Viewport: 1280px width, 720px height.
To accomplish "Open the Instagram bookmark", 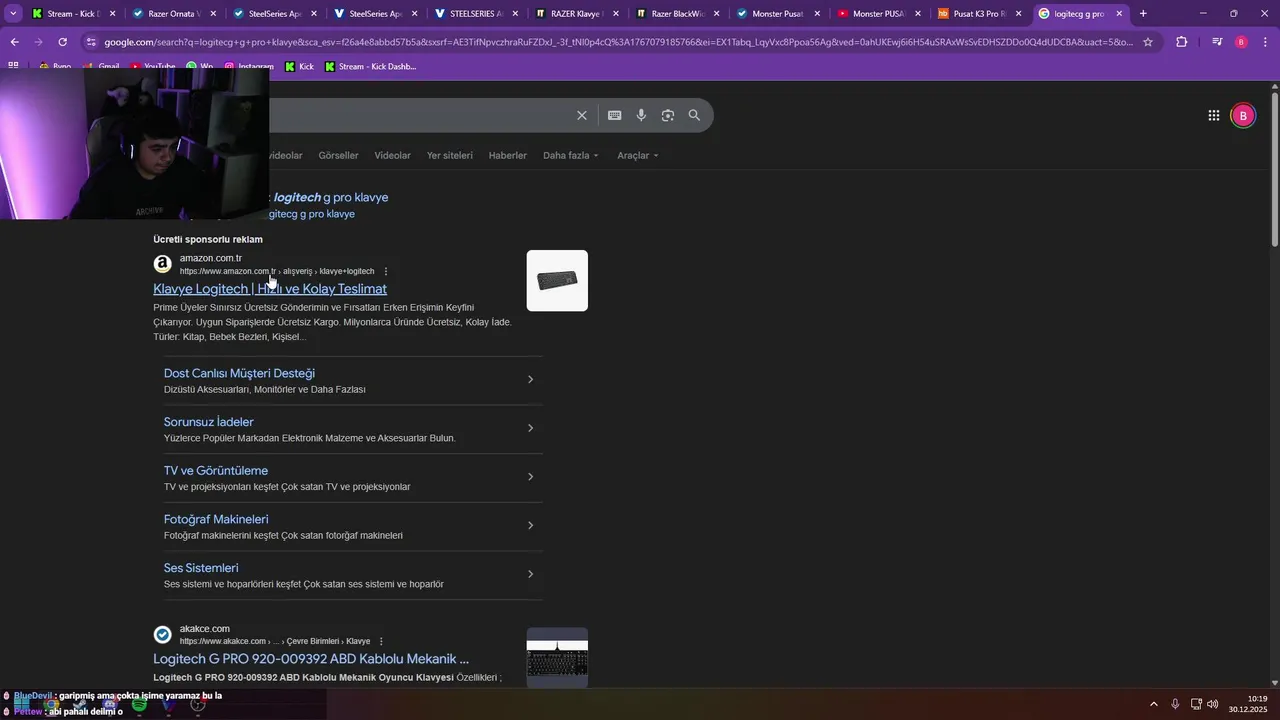I will tap(249, 66).
